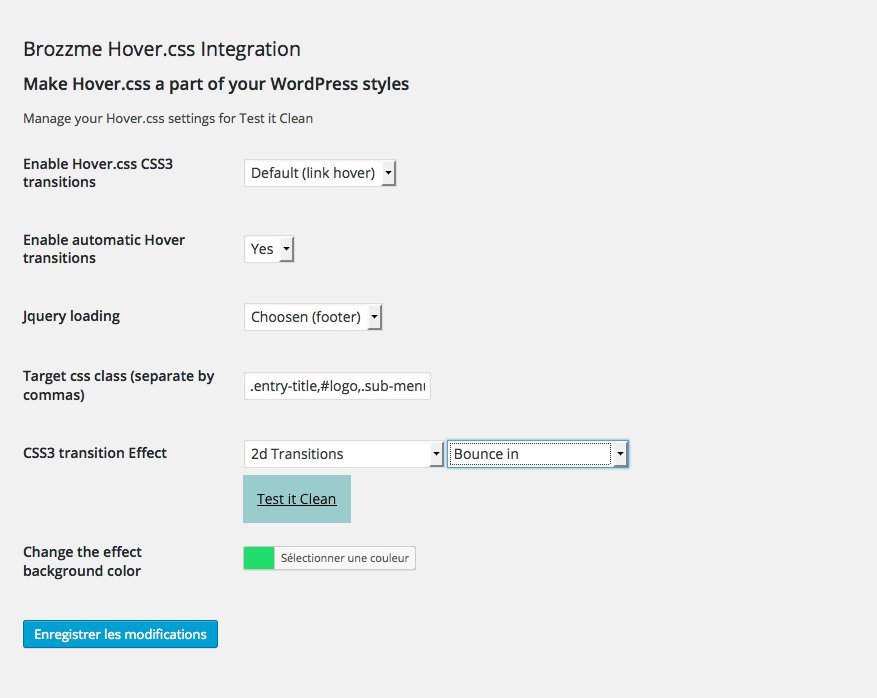This screenshot has height=698, width=877.
Task: Click the Test it Clean preview link
Action: (x=296, y=499)
